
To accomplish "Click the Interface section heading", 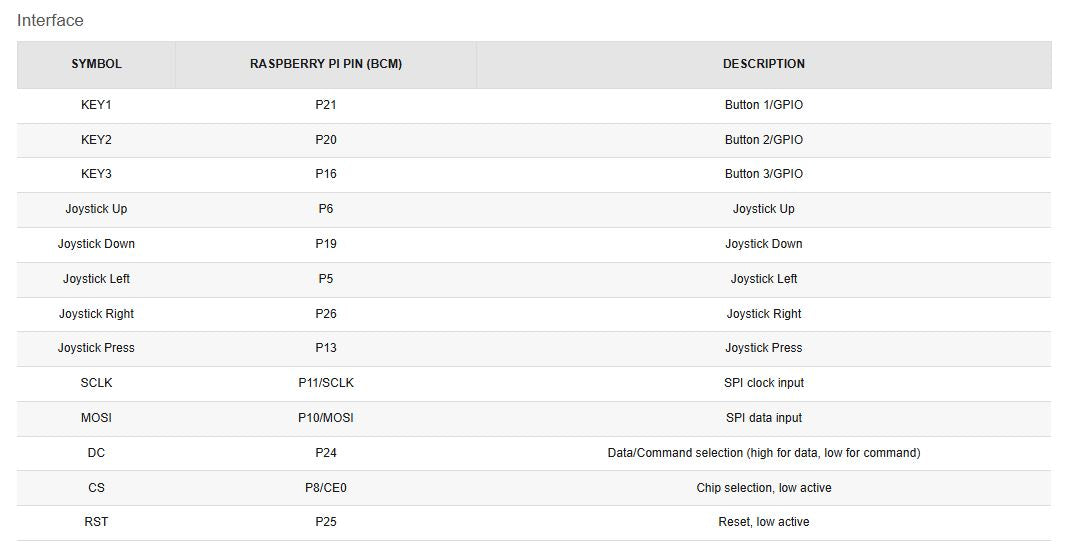I will tap(50, 20).
